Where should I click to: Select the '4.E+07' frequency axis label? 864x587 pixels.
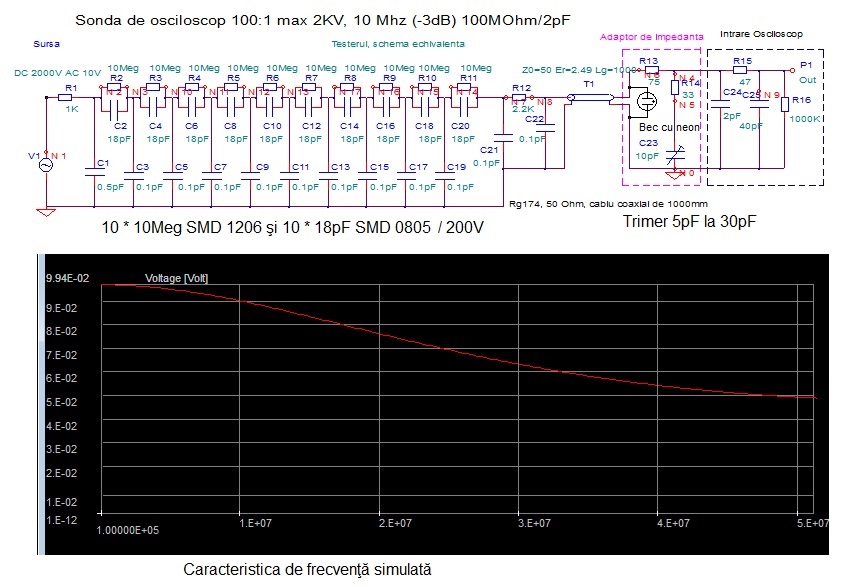click(673, 523)
